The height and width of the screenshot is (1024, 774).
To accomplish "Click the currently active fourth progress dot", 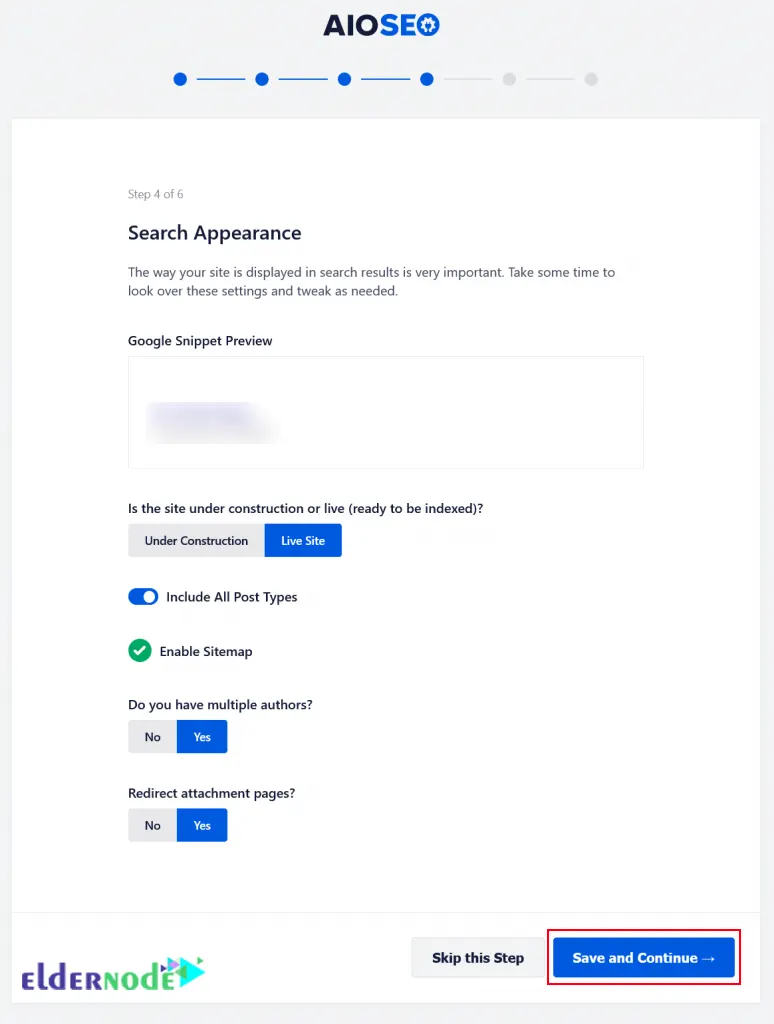I will click(427, 79).
